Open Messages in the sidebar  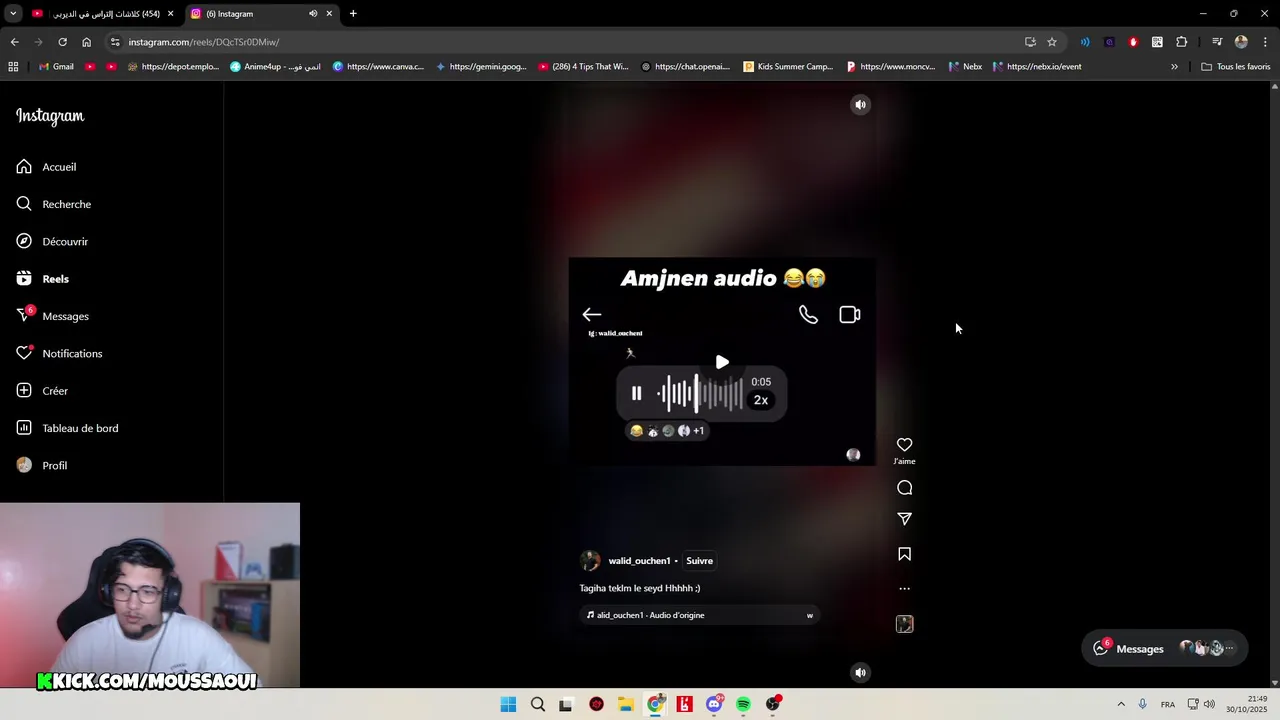[52, 316]
